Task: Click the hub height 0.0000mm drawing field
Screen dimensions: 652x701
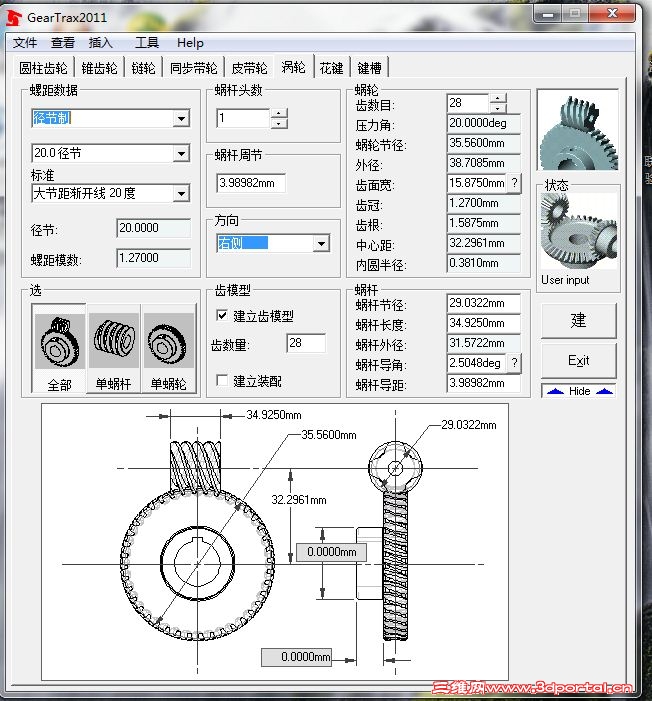Action: (x=331, y=552)
